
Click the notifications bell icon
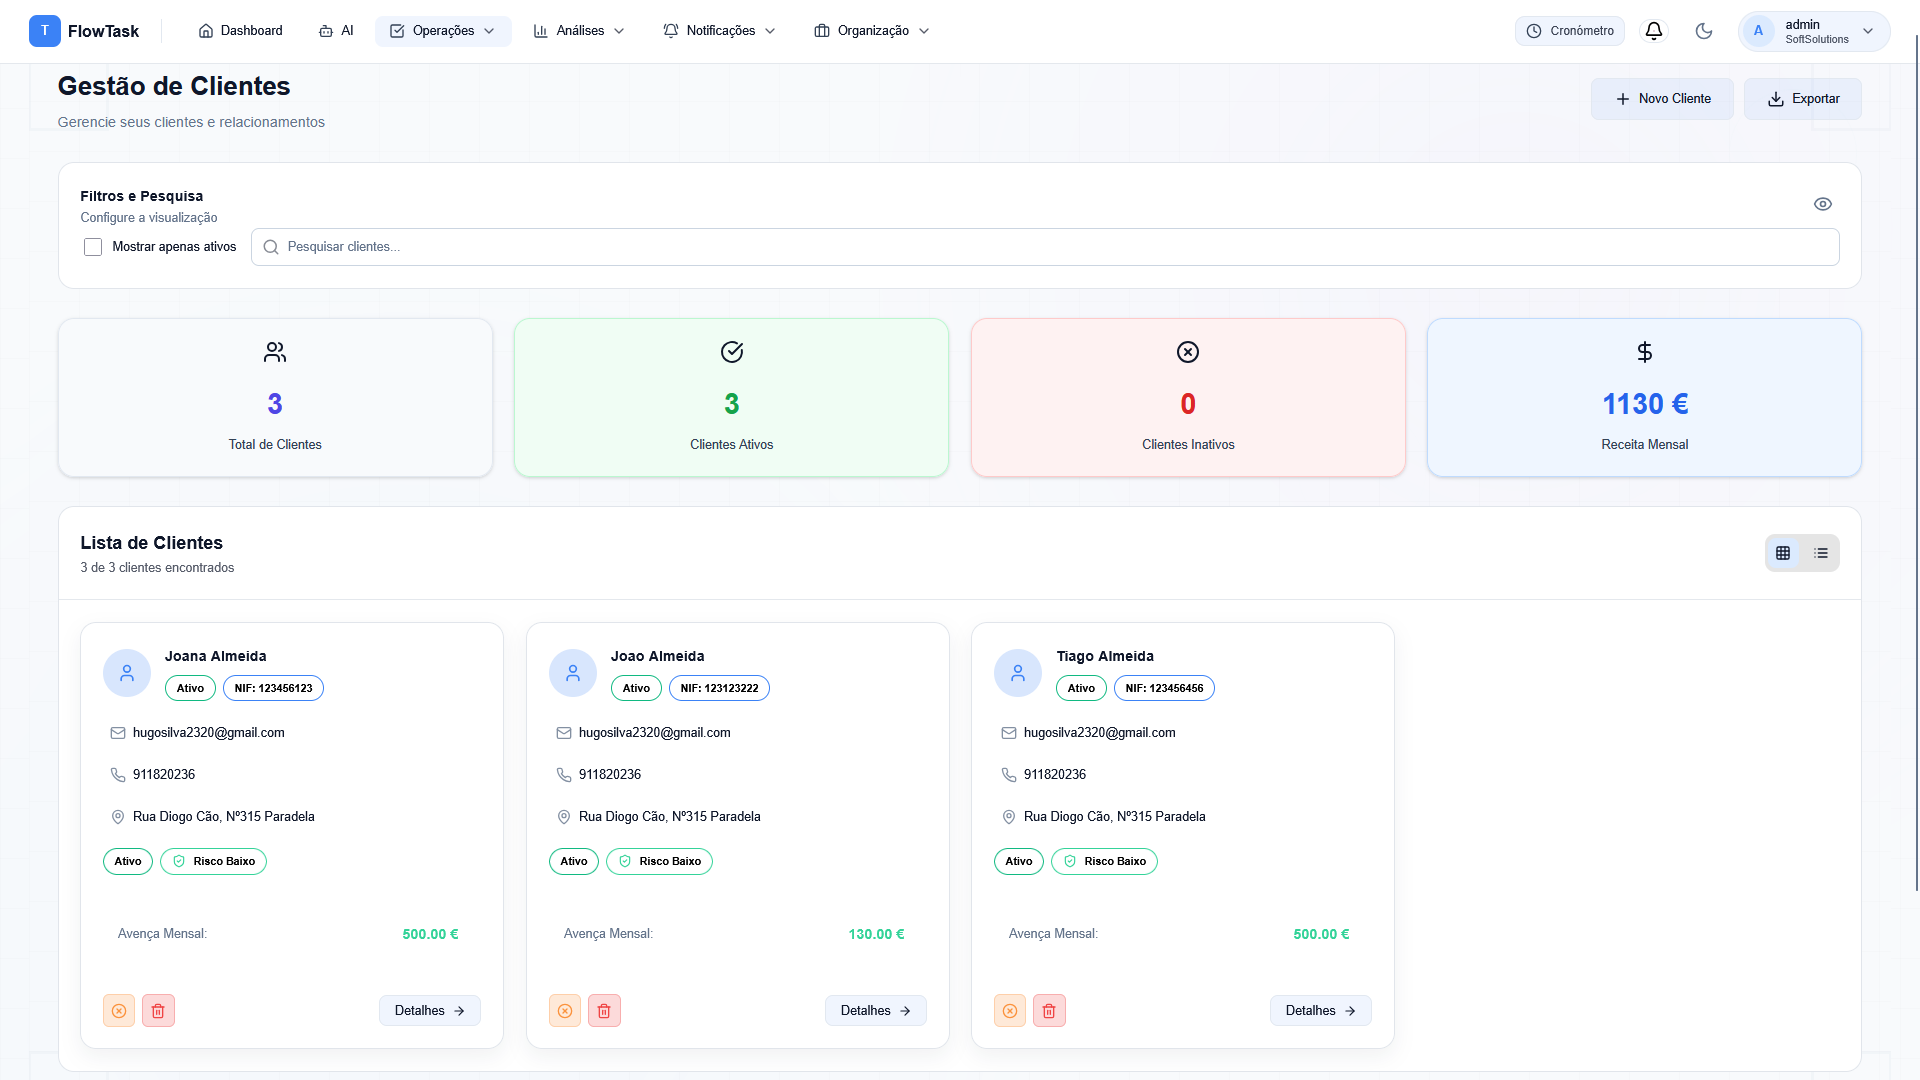1654,31
